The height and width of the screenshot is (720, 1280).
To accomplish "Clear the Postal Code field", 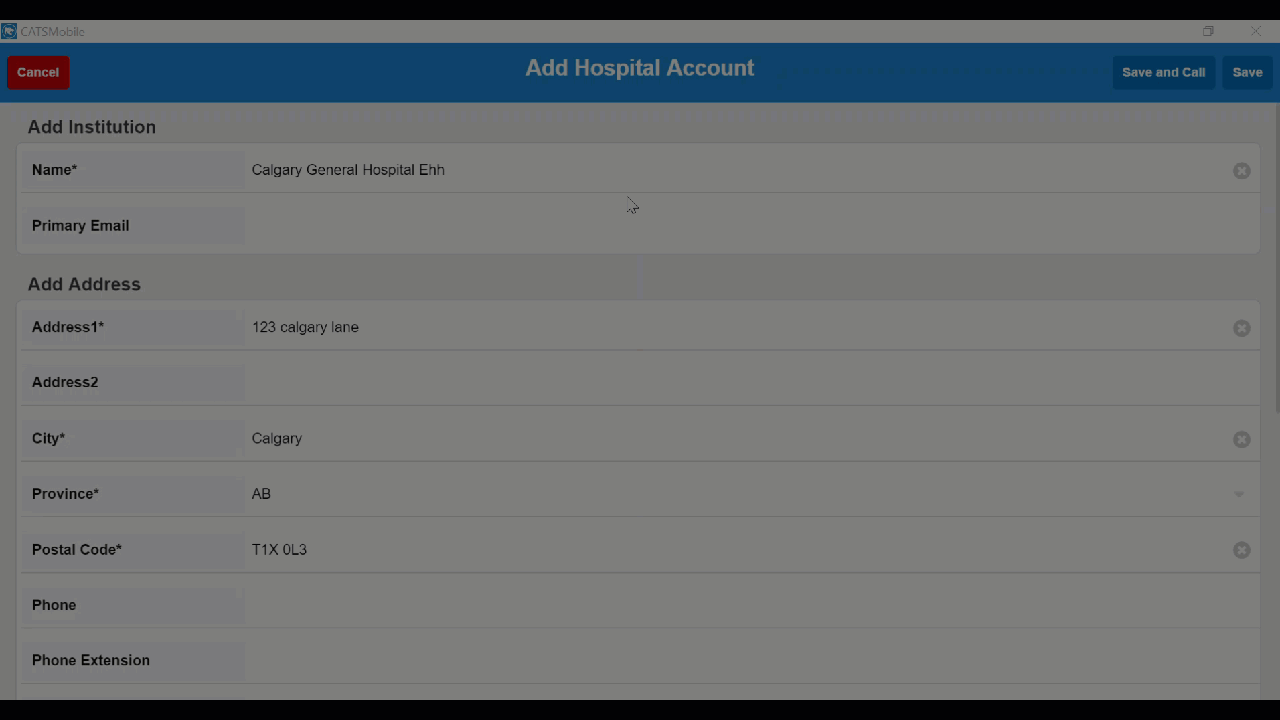I will tap(1241, 550).
